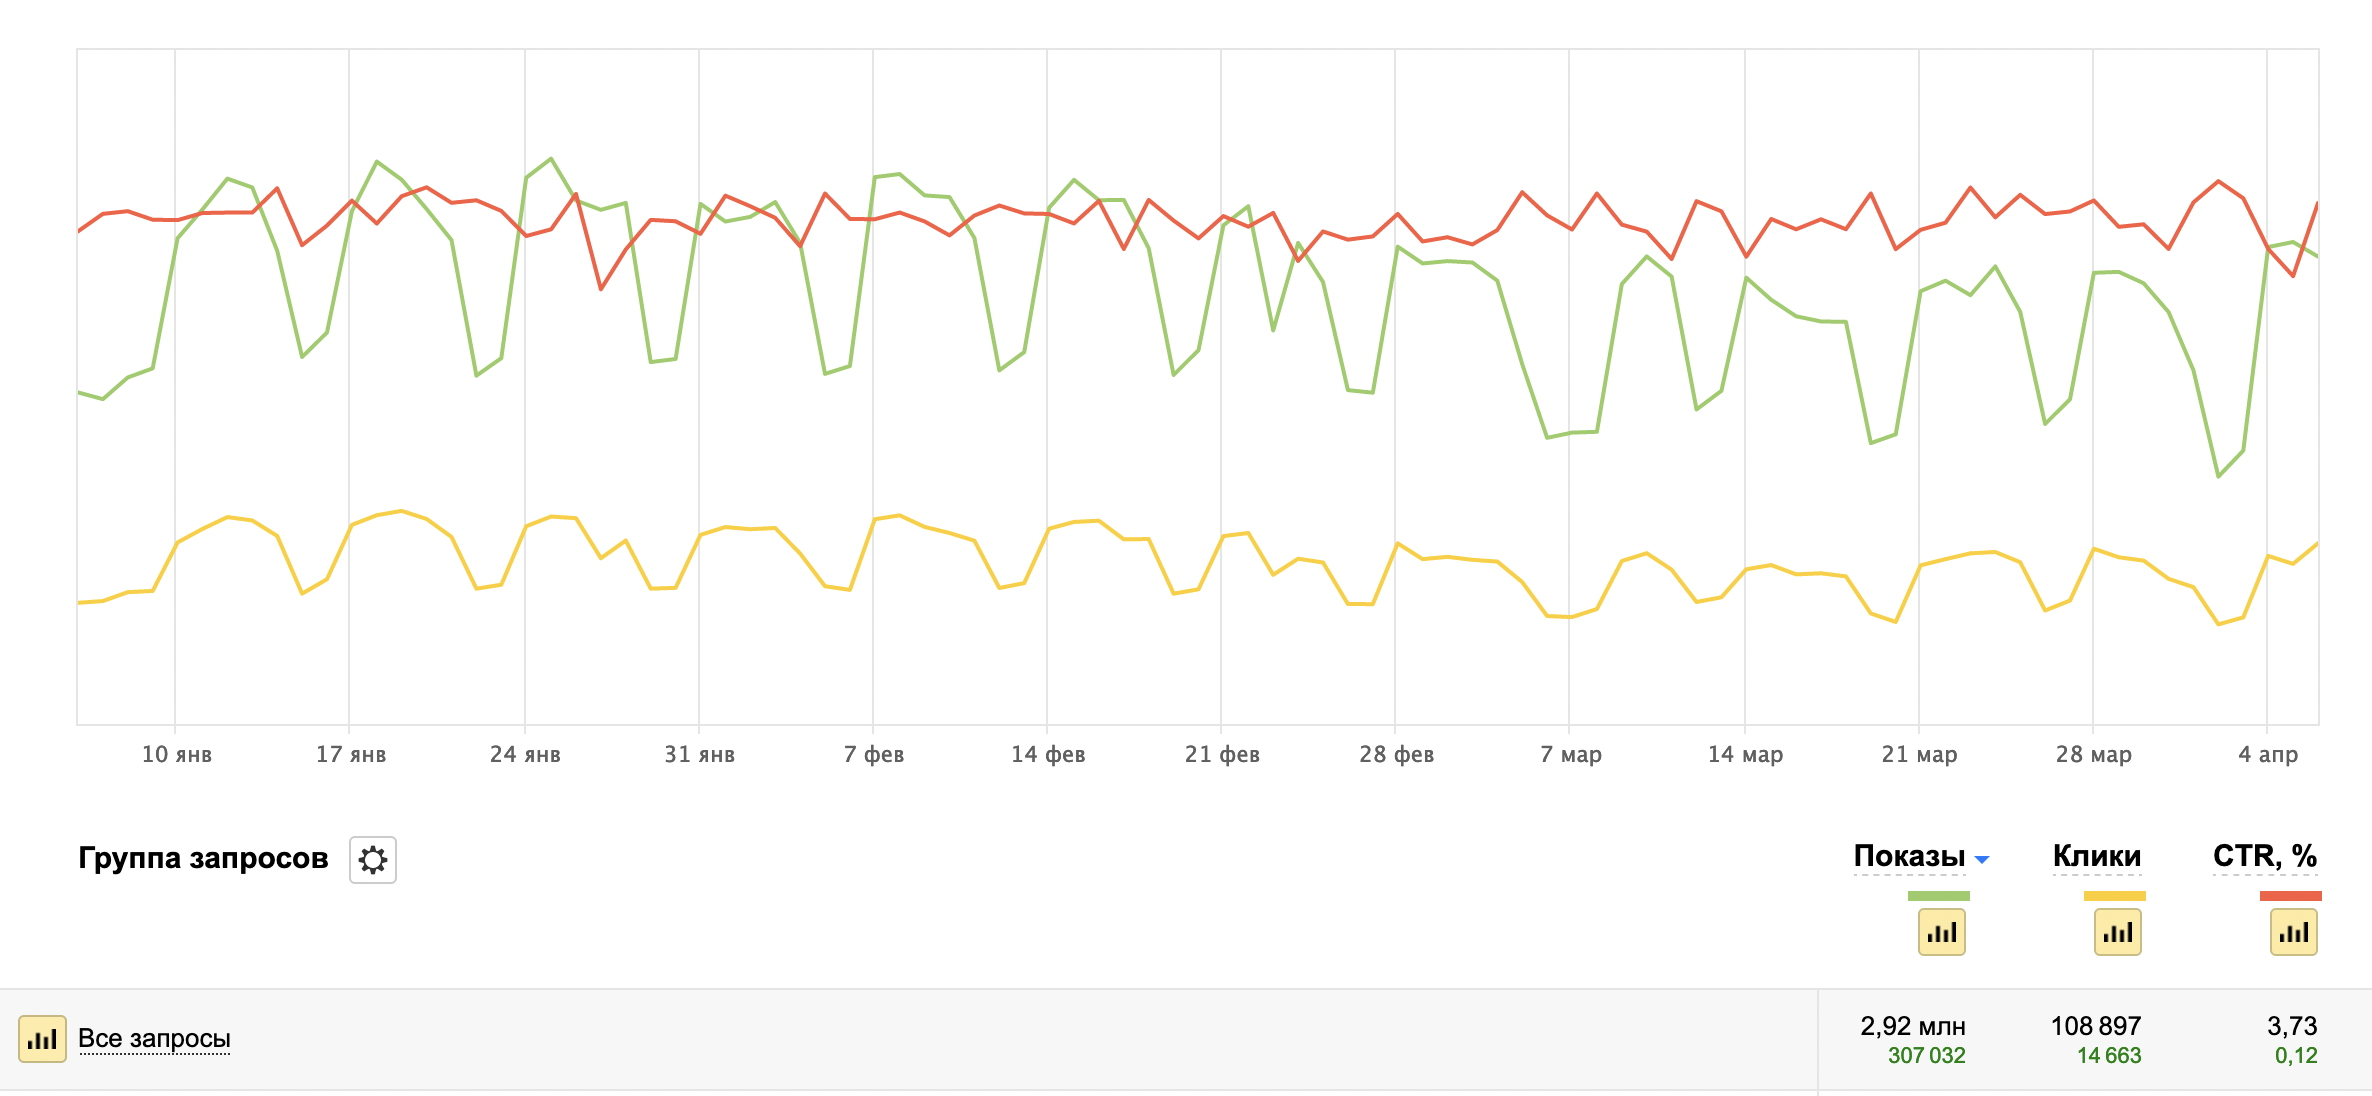
Task: Open sort arrow next to Показы
Action: [1982, 859]
